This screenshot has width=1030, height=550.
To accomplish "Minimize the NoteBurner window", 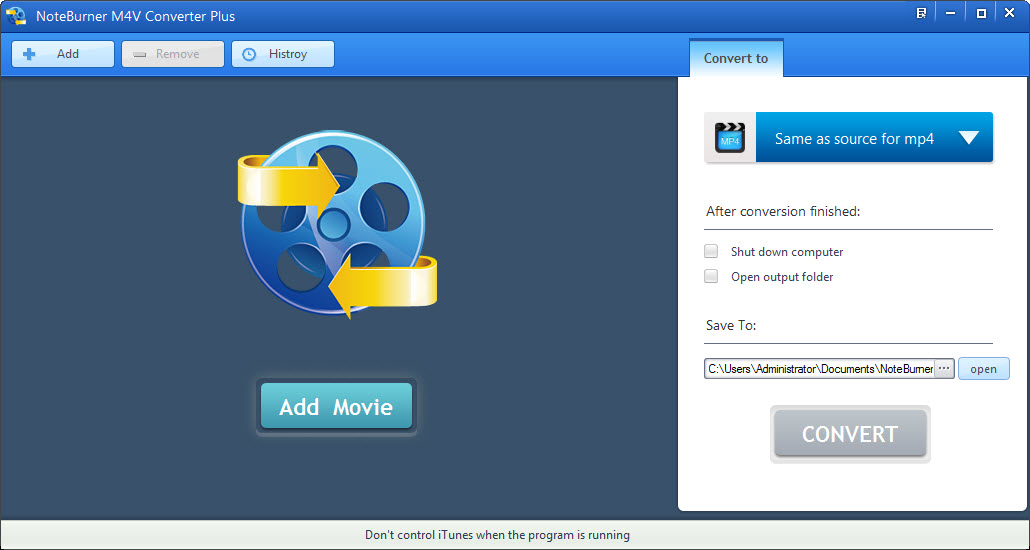I will coord(951,13).
